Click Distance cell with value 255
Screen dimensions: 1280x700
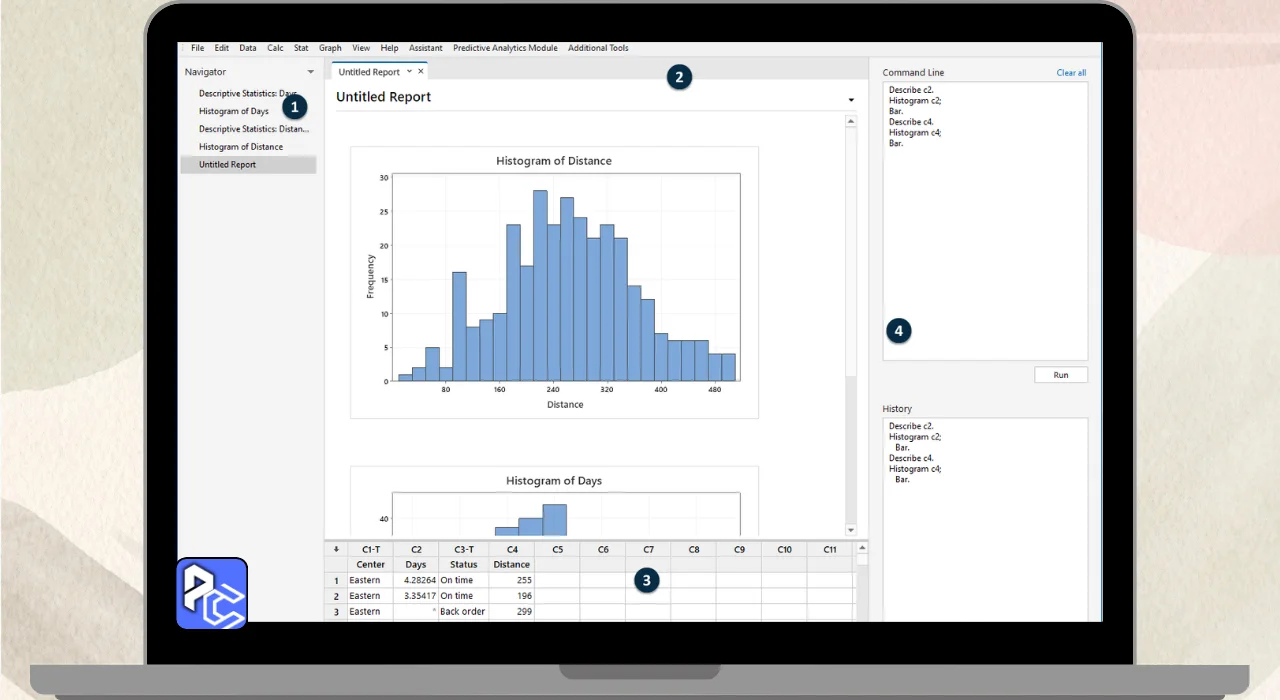tap(512, 580)
